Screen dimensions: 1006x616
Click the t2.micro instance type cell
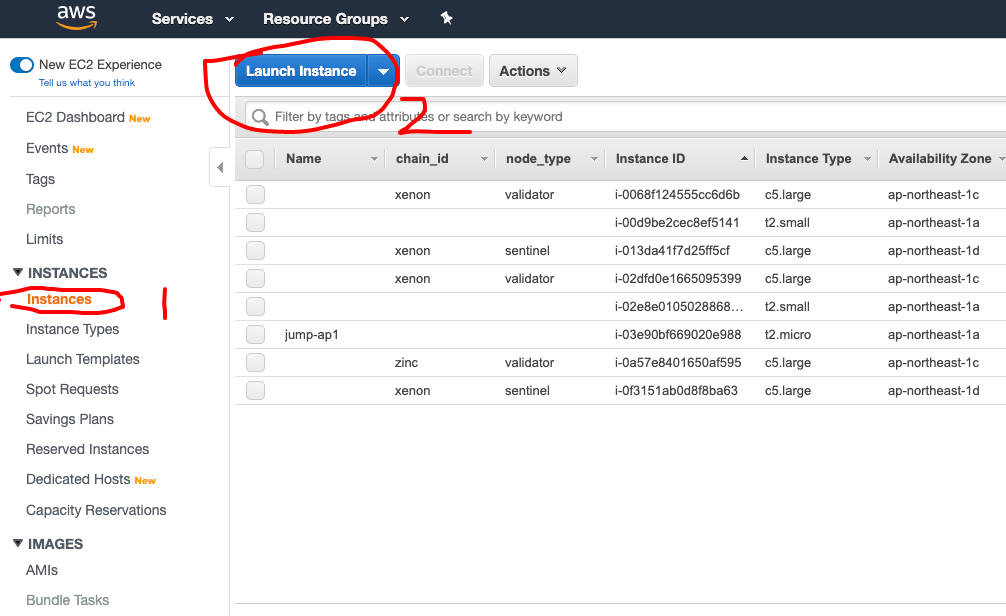pyautogui.click(x=787, y=335)
